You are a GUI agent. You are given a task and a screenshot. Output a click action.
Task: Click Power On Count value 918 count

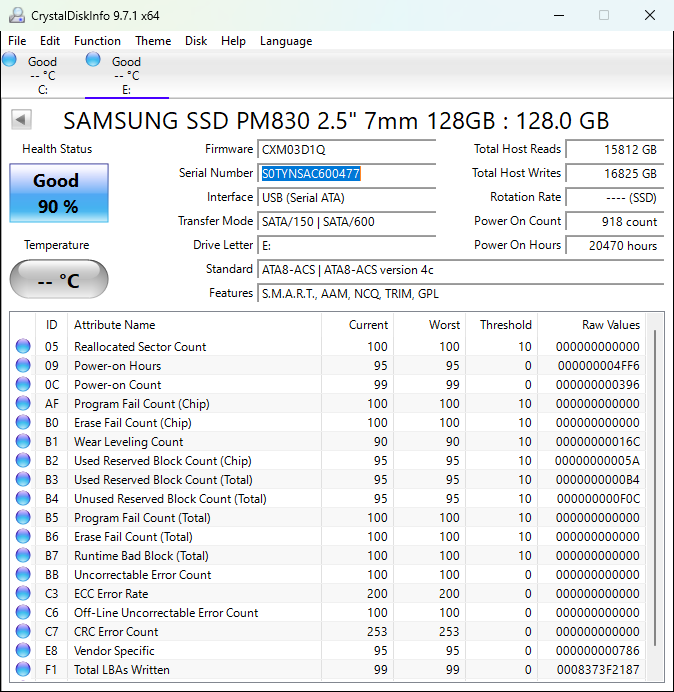(x=614, y=221)
